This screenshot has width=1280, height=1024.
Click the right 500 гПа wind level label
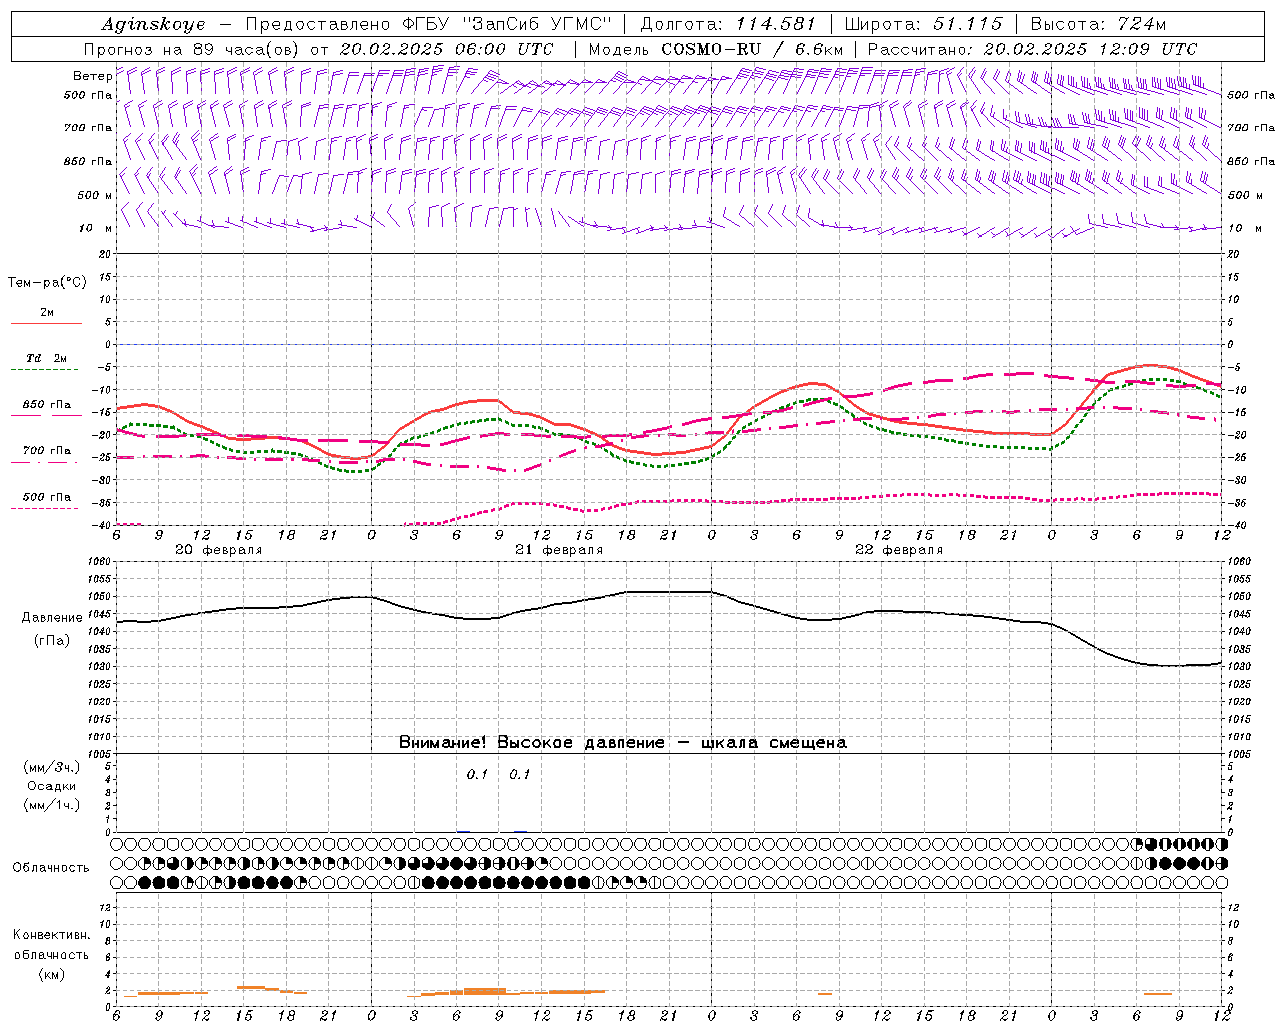coord(1251,95)
